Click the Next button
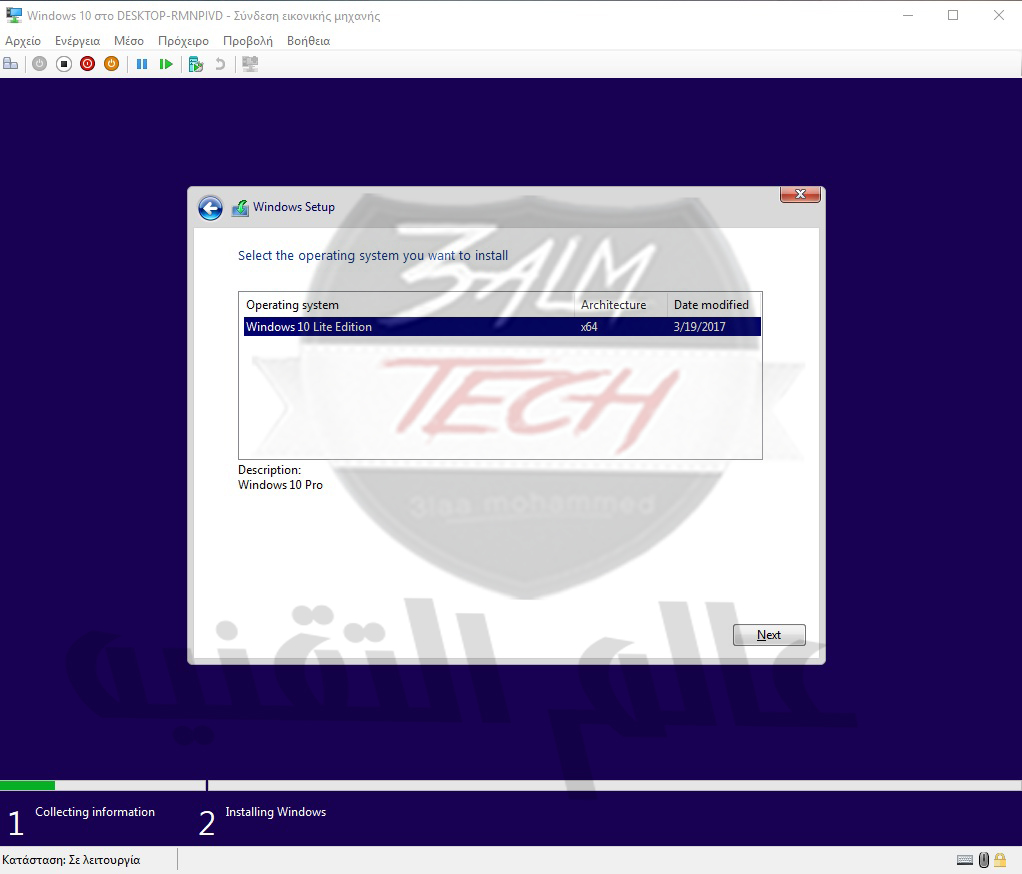 click(x=769, y=635)
